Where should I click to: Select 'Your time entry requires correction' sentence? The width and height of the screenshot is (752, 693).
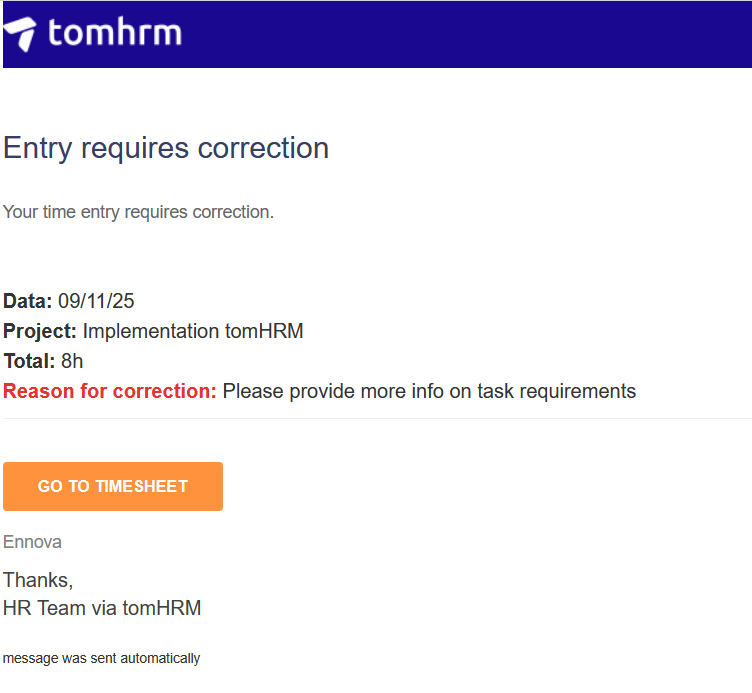point(138,212)
